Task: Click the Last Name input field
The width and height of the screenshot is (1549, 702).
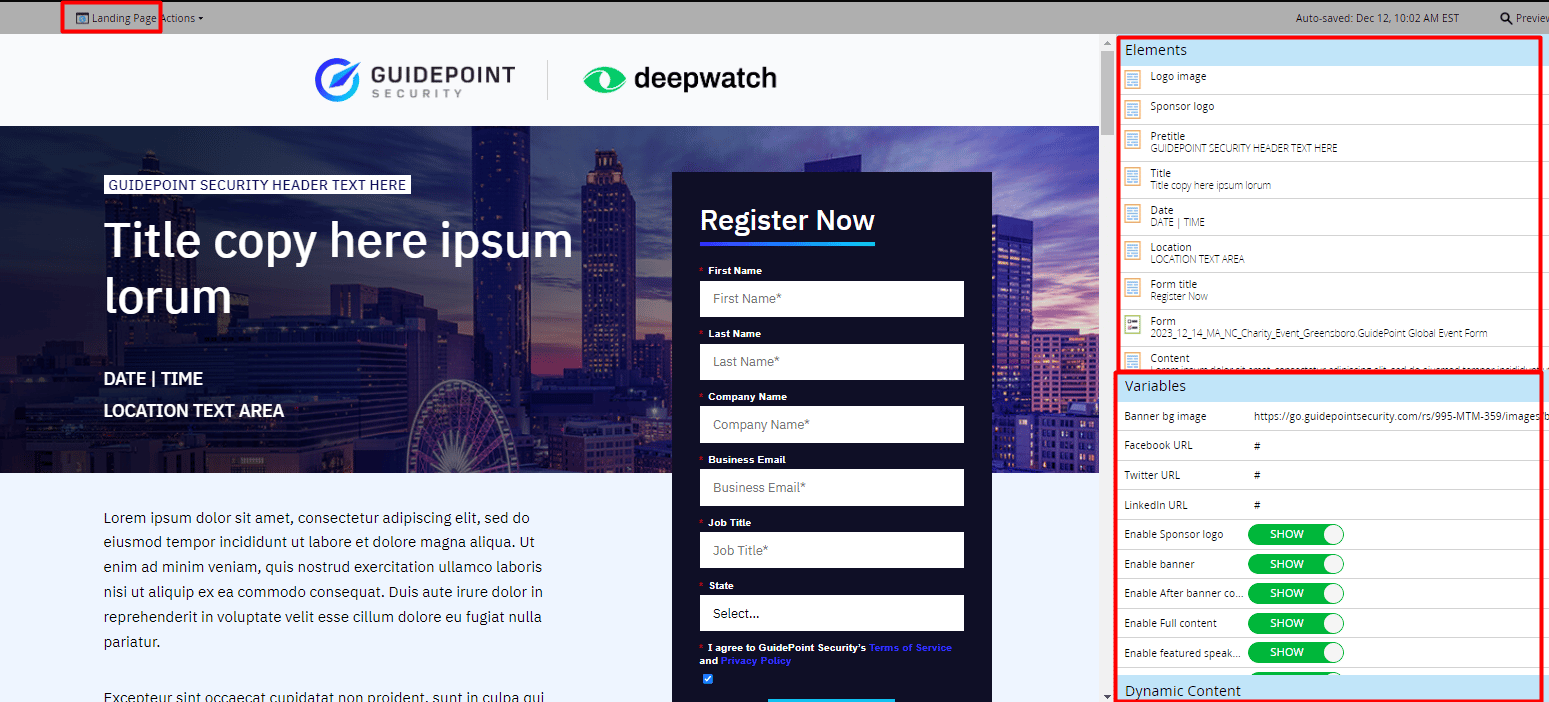Action: (831, 362)
